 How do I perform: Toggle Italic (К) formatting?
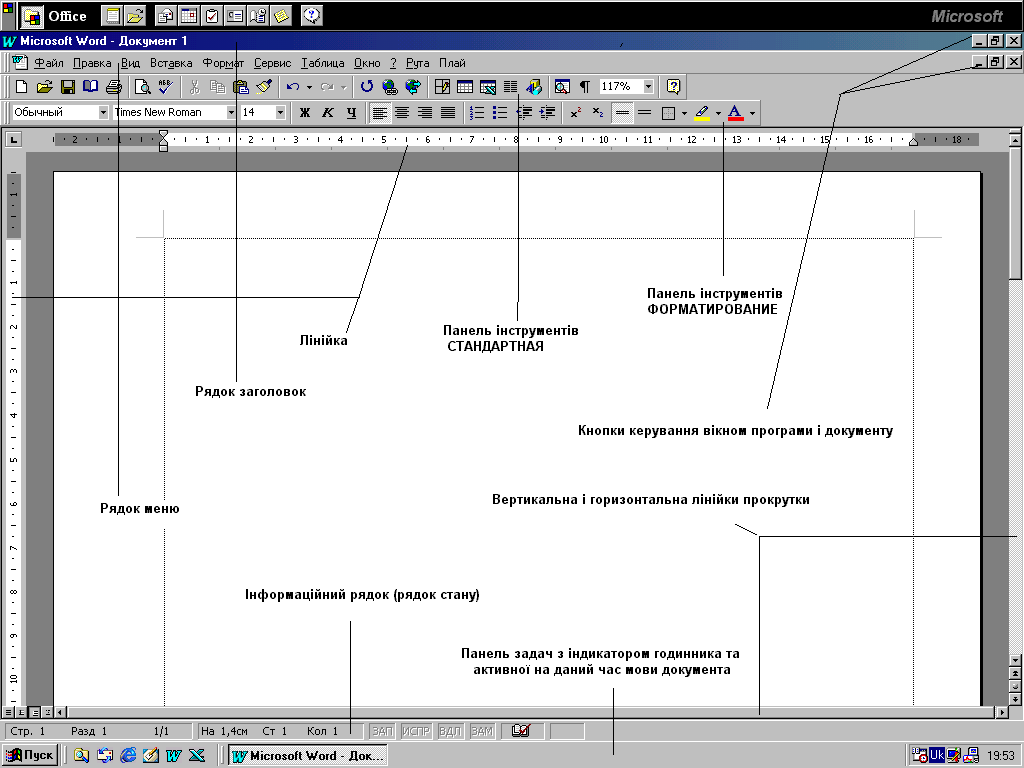[328, 113]
